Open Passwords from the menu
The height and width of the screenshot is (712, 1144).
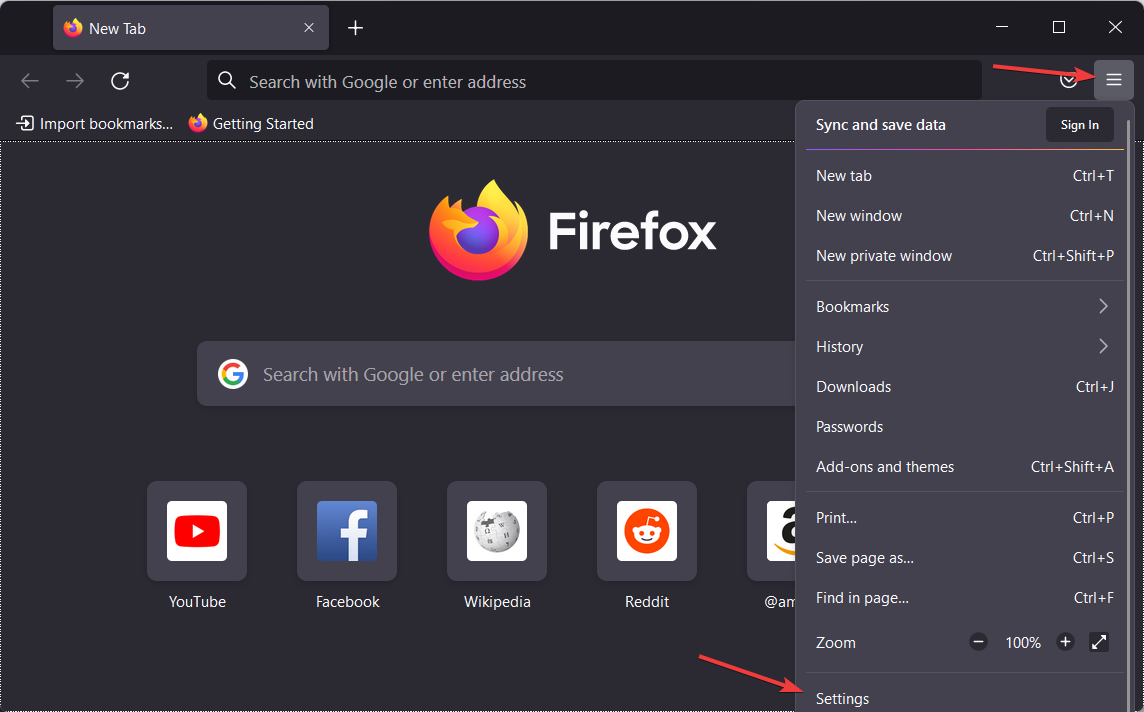965,427
